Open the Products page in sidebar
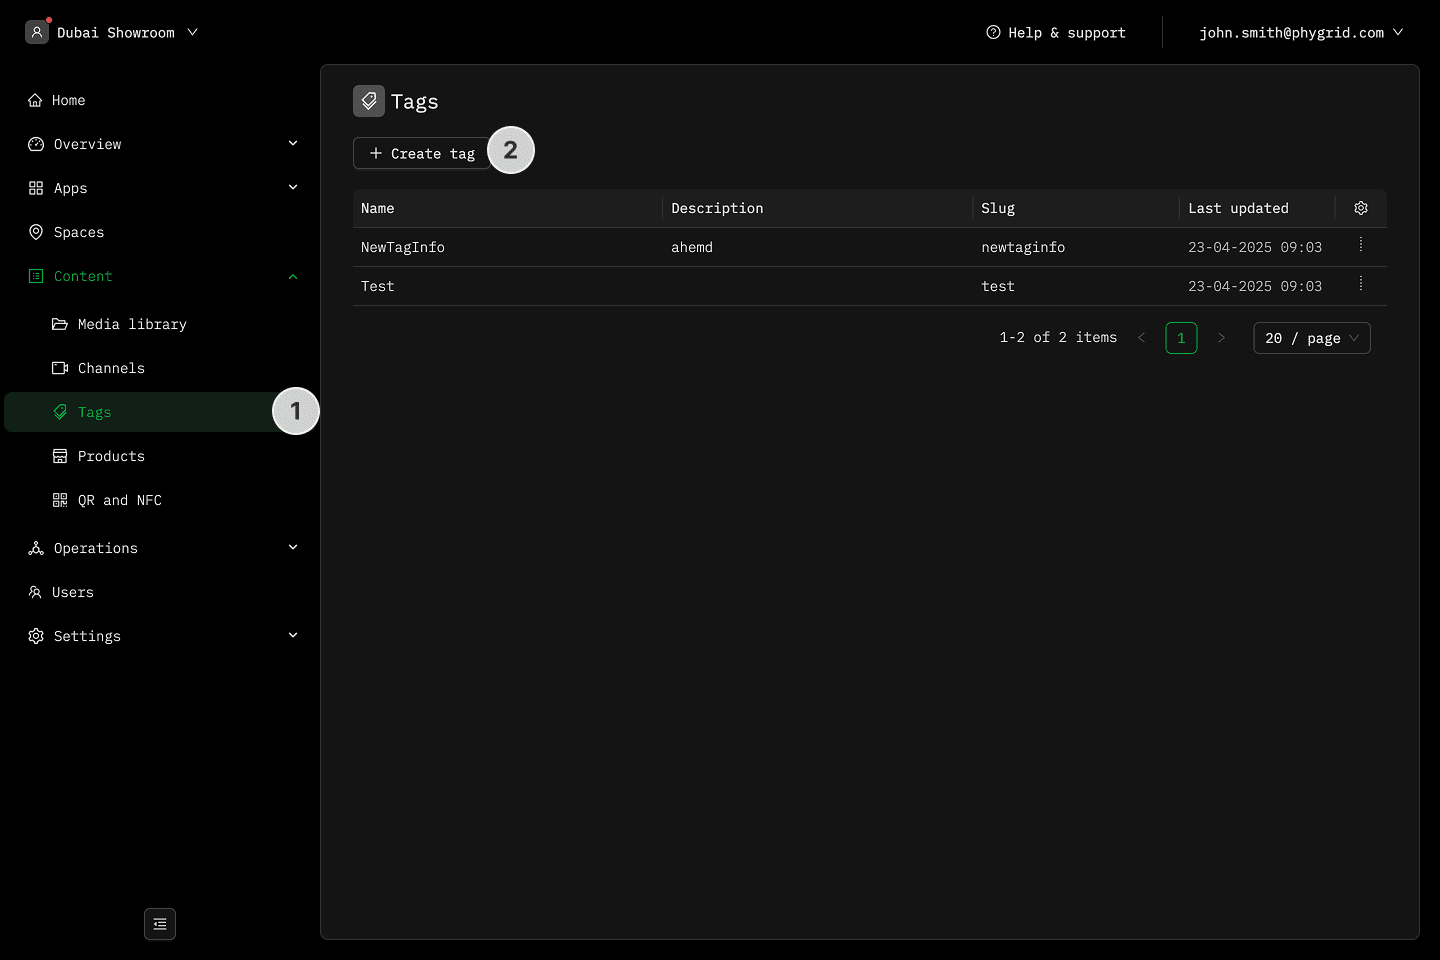The height and width of the screenshot is (960, 1440). pos(111,456)
